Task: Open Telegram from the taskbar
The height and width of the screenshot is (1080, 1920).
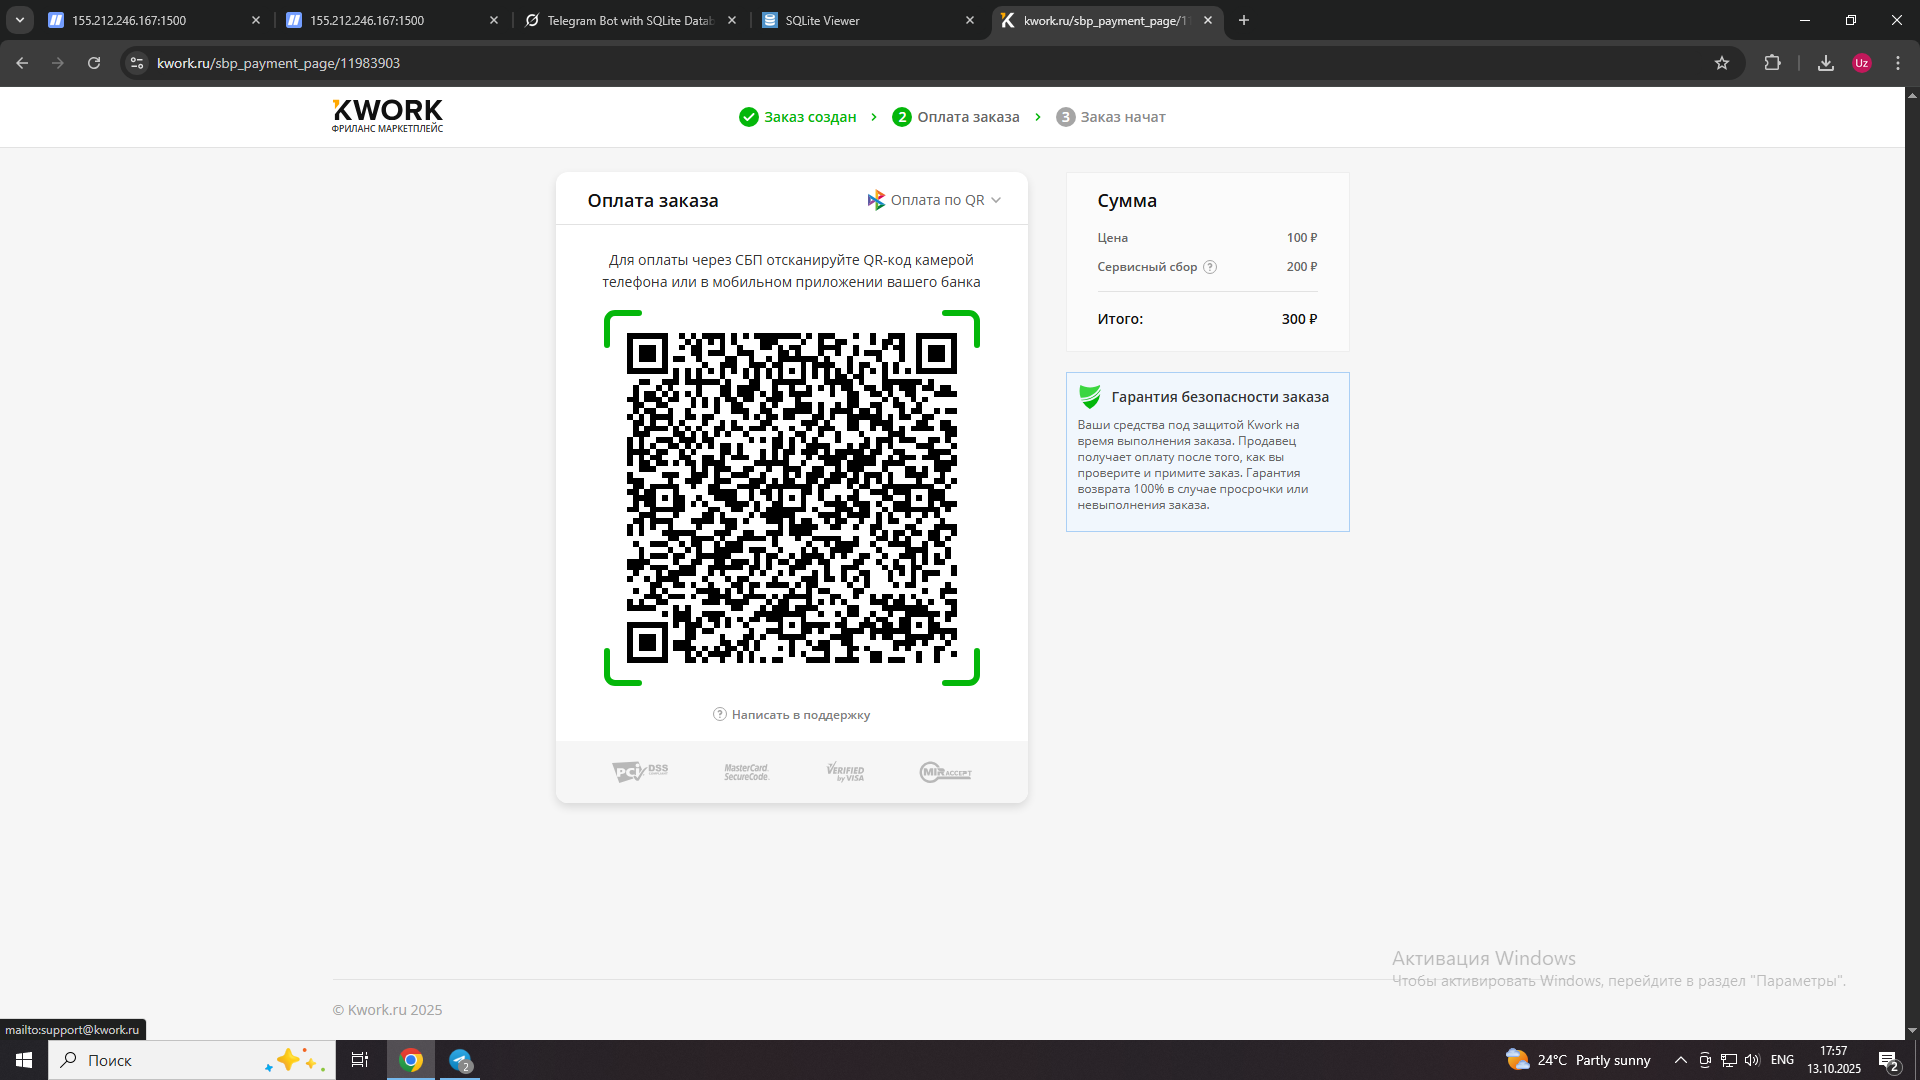Action: pos(460,1060)
